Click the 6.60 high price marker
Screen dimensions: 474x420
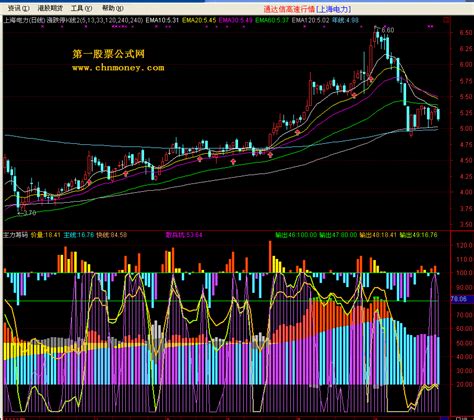point(388,30)
